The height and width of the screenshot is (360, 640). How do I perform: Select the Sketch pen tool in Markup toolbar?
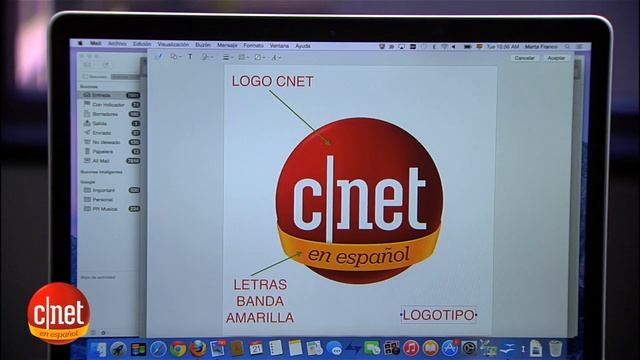pyautogui.click(x=158, y=57)
